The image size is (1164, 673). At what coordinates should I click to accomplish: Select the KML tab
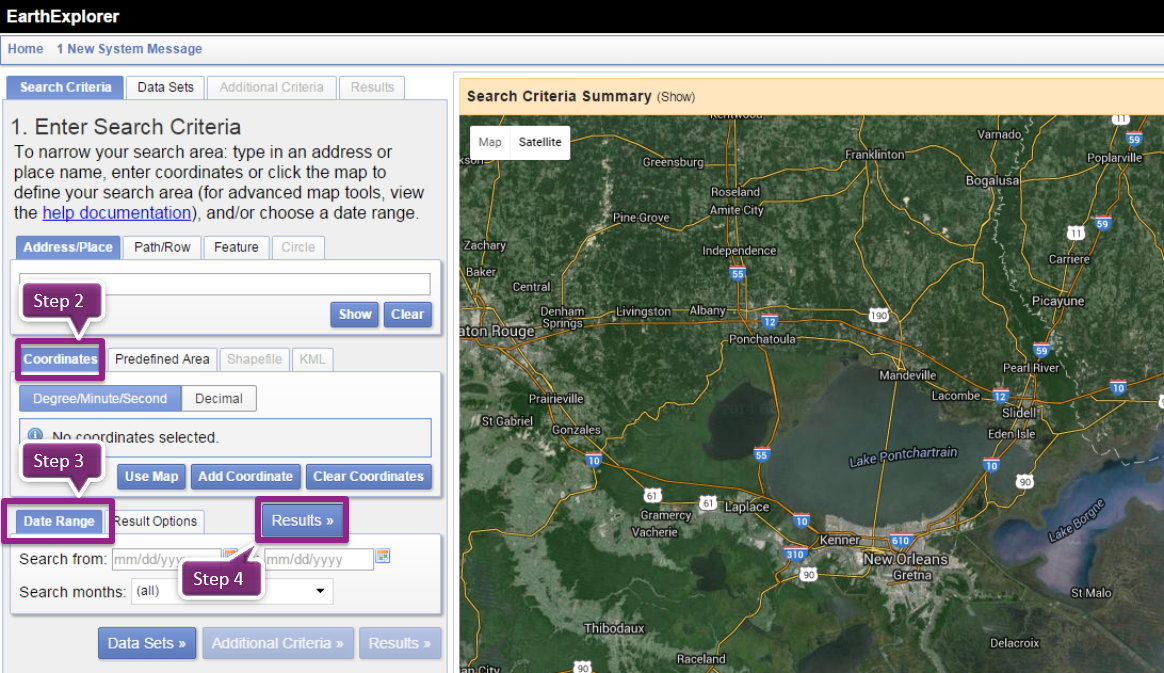(x=312, y=359)
